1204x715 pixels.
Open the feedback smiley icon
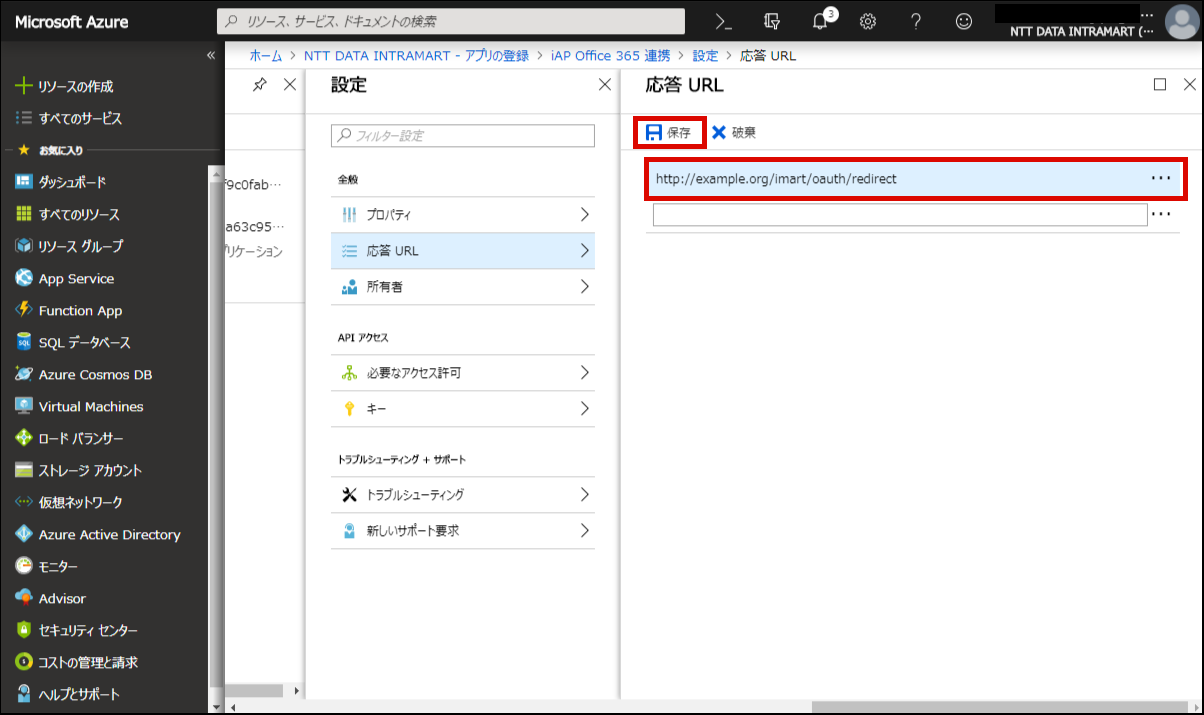pyautogui.click(x=964, y=21)
